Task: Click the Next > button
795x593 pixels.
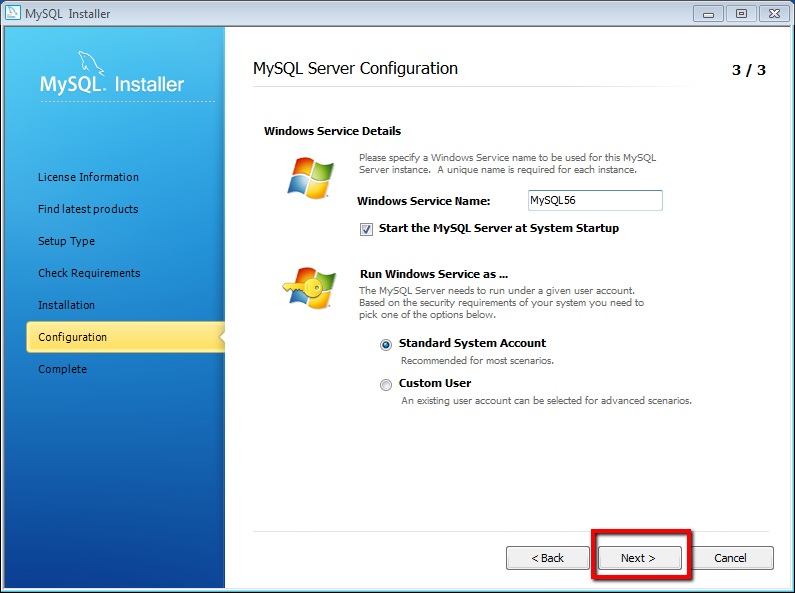Action: pyautogui.click(x=639, y=558)
